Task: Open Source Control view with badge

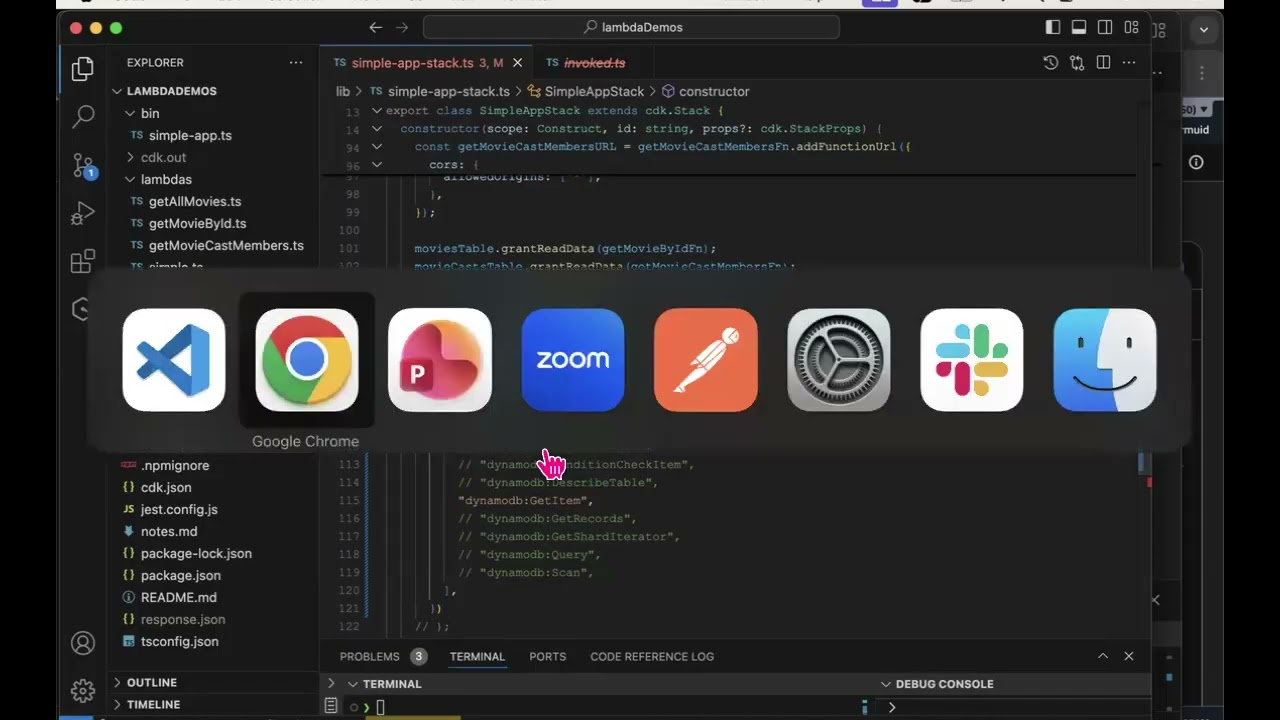Action: click(x=83, y=165)
